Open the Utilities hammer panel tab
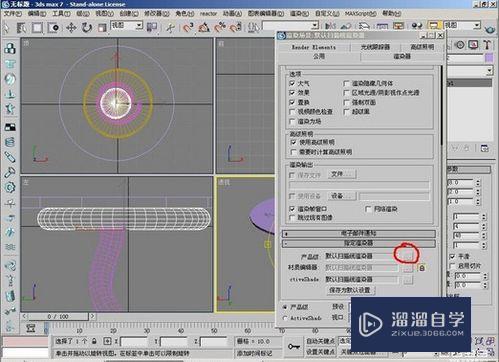 (487, 45)
